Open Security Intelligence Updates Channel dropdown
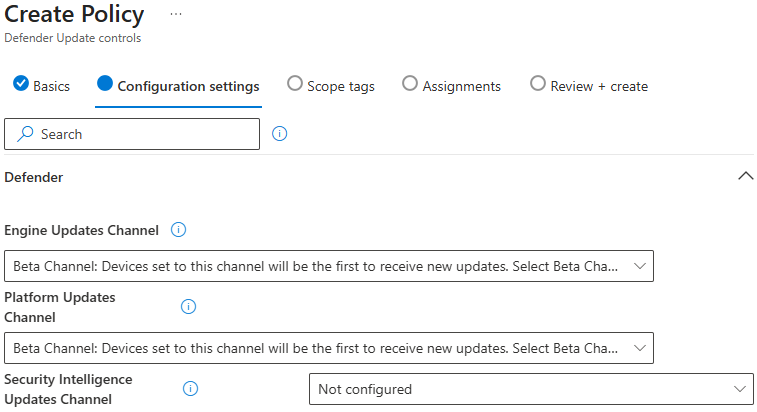The width and height of the screenshot is (757, 412). click(531, 389)
